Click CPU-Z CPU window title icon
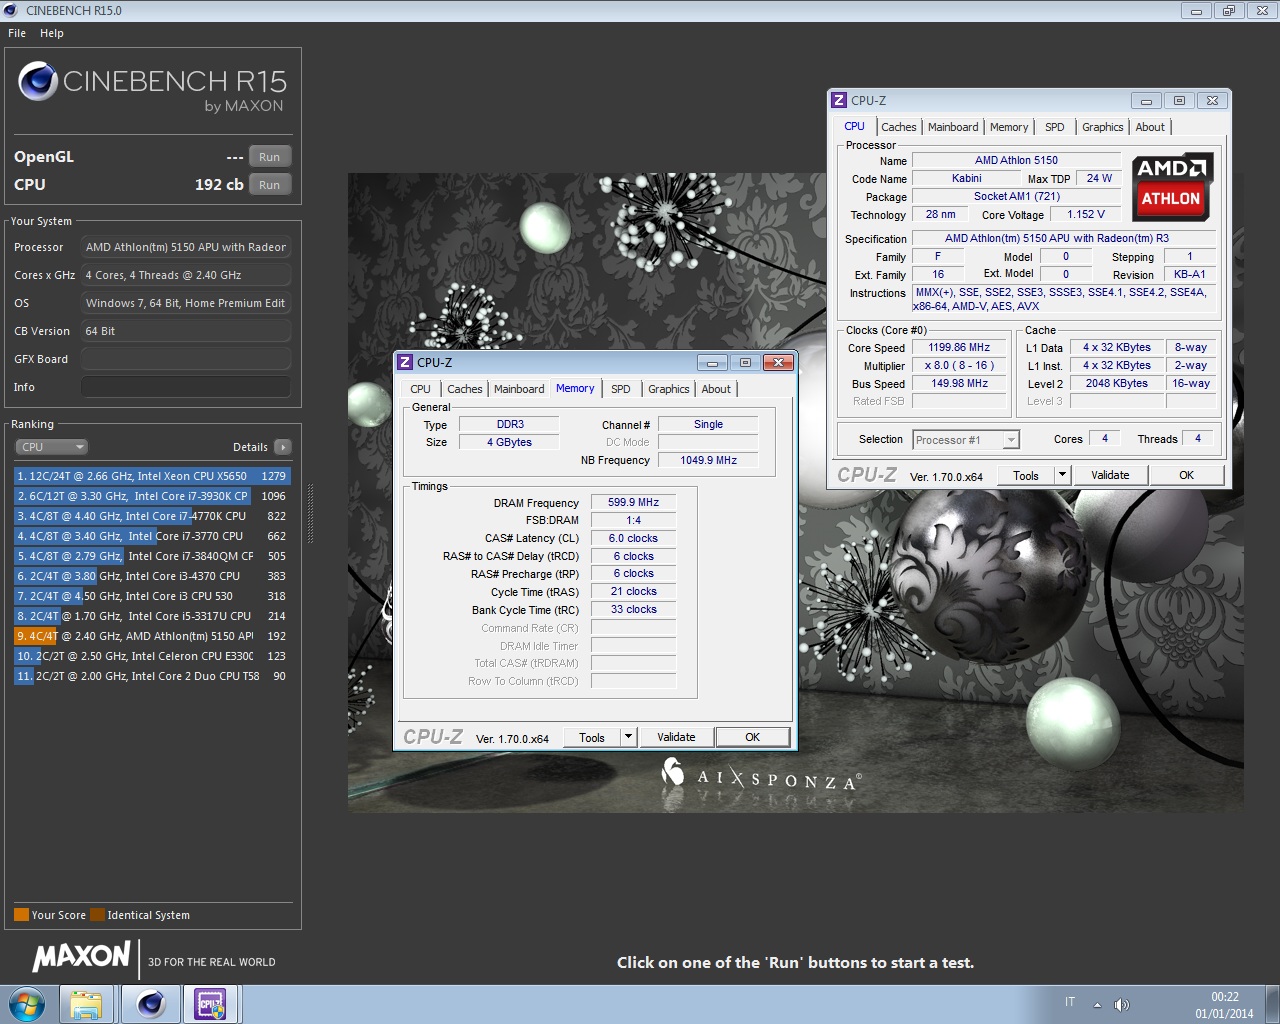1280x1024 pixels. [839, 100]
